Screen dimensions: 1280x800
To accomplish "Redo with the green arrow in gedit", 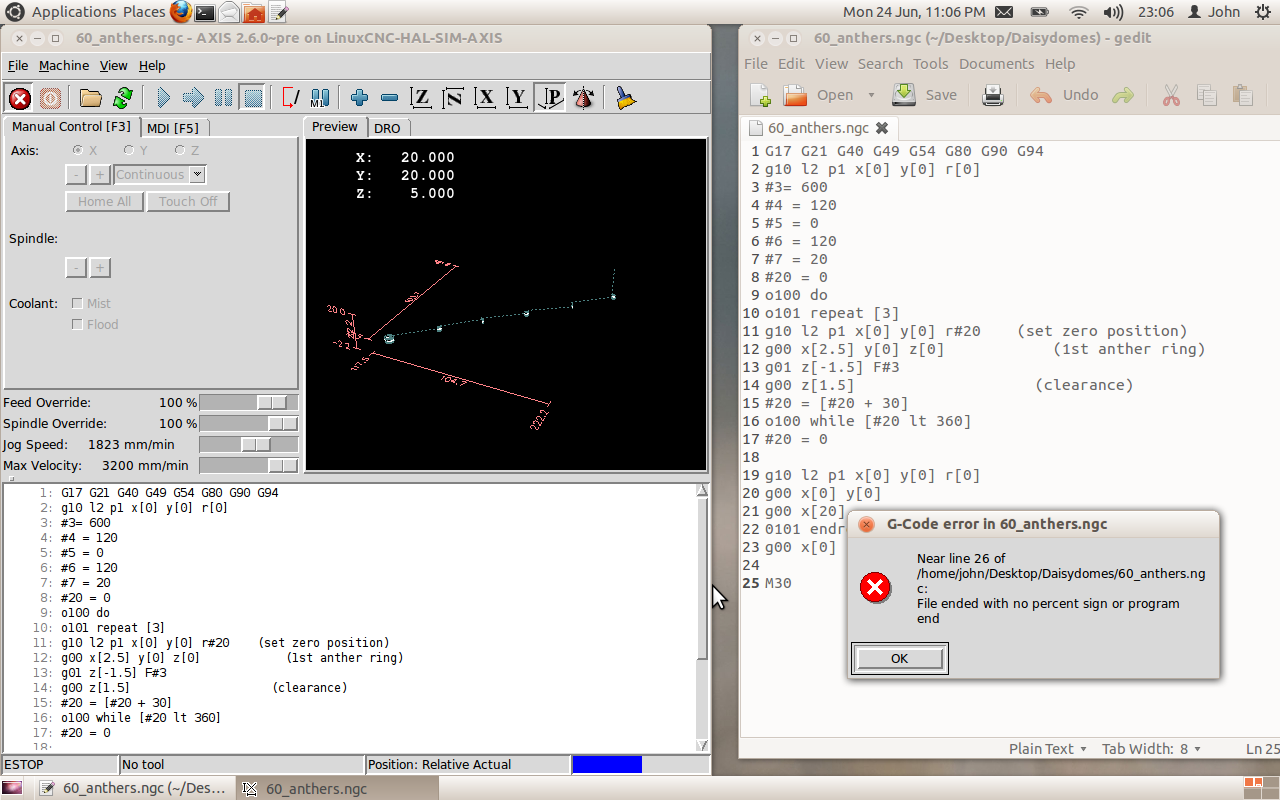I will [1123, 95].
